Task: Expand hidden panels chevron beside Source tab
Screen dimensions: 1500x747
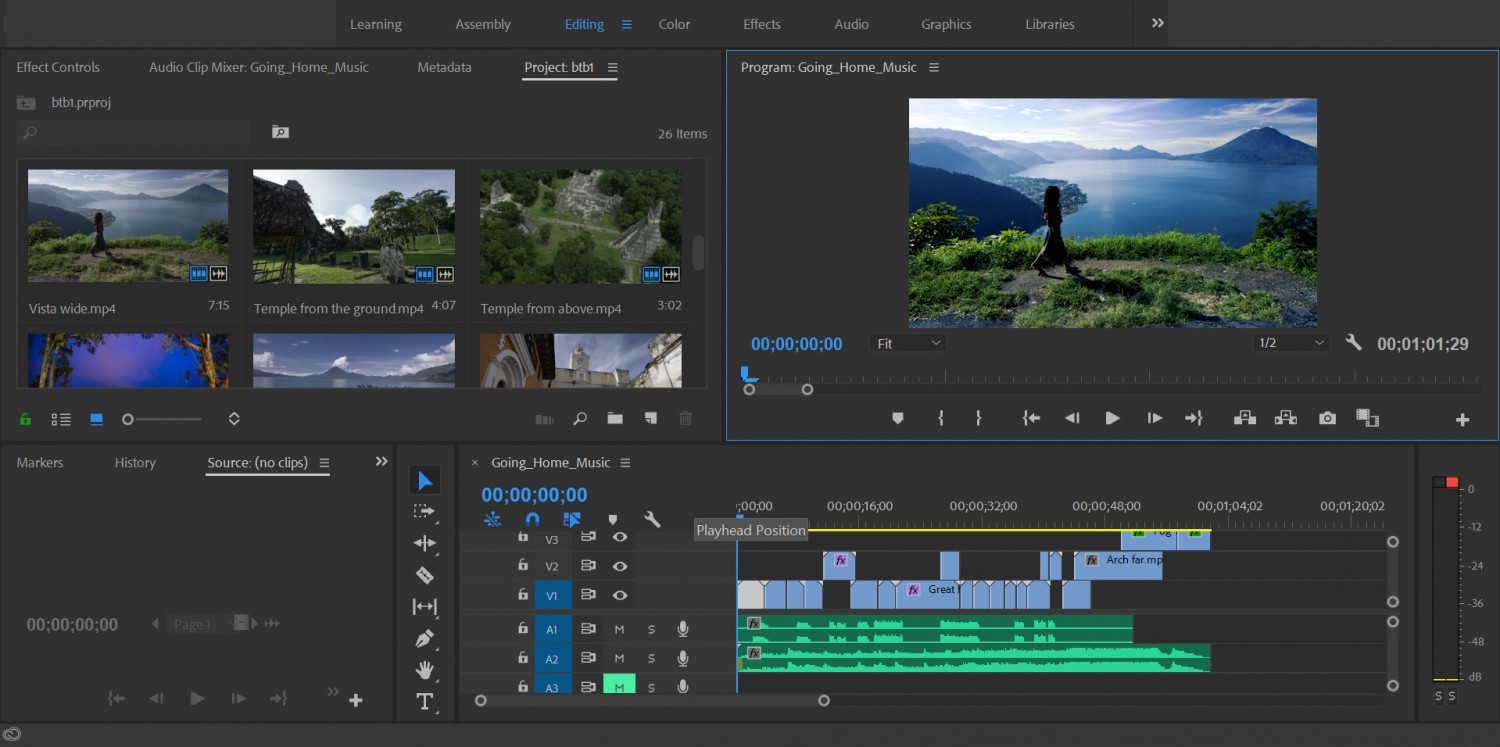Action: coord(381,461)
